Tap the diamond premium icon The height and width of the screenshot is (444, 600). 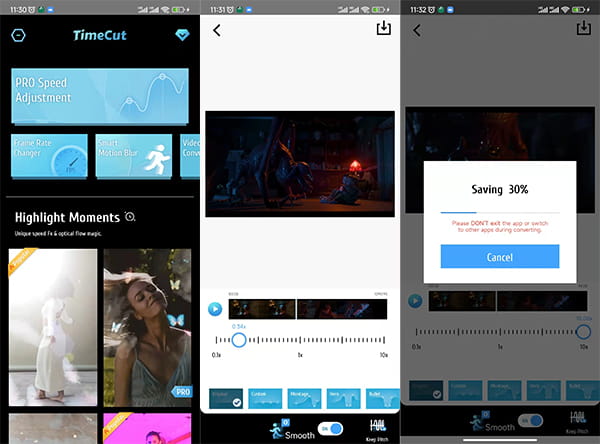point(182,35)
